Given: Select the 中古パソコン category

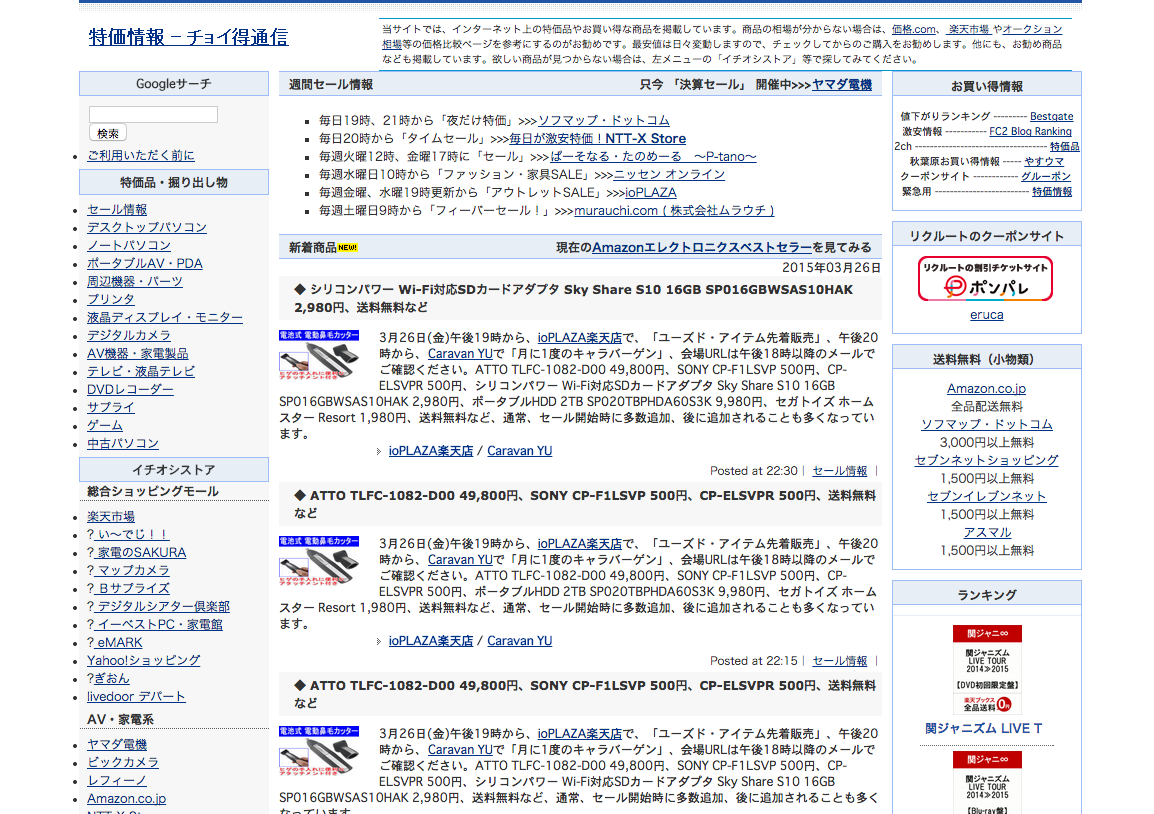Looking at the screenshot, I should pos(123,443).
